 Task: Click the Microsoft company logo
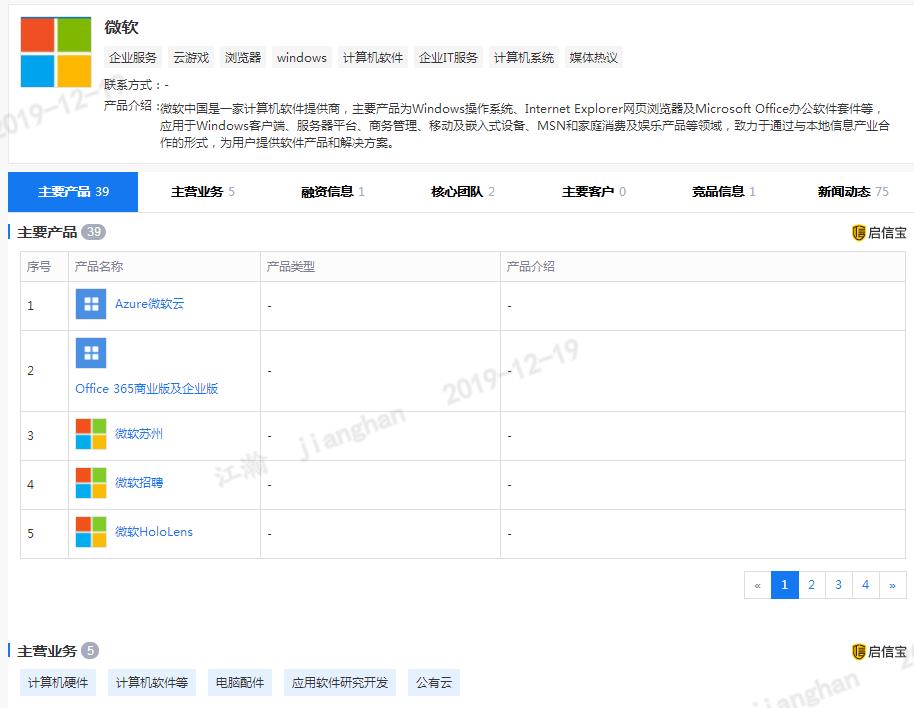[55, 50]
